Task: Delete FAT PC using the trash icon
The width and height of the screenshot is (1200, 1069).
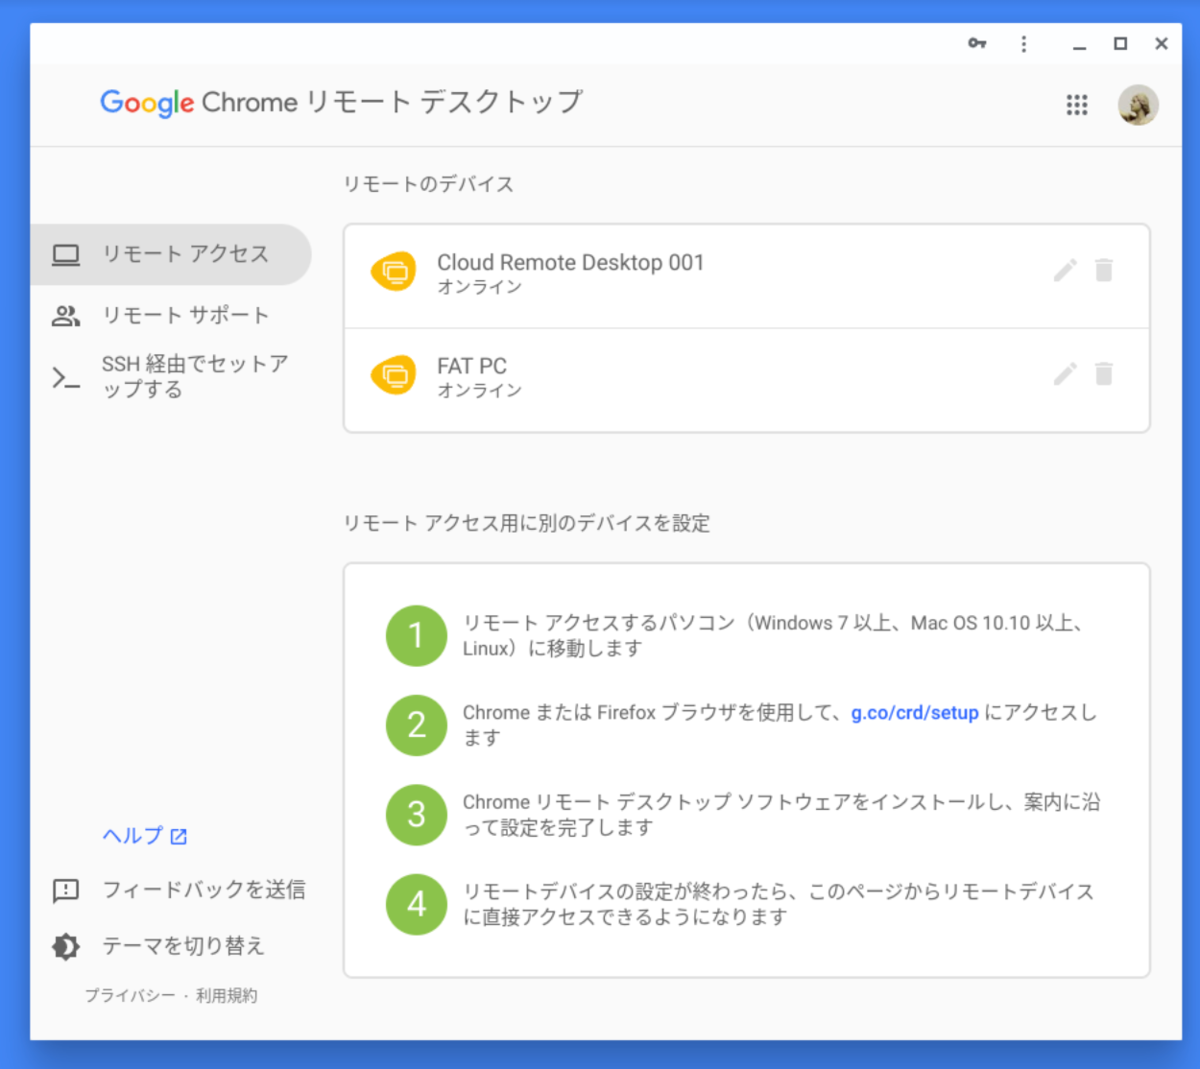Action: (x=1104, y=374)
